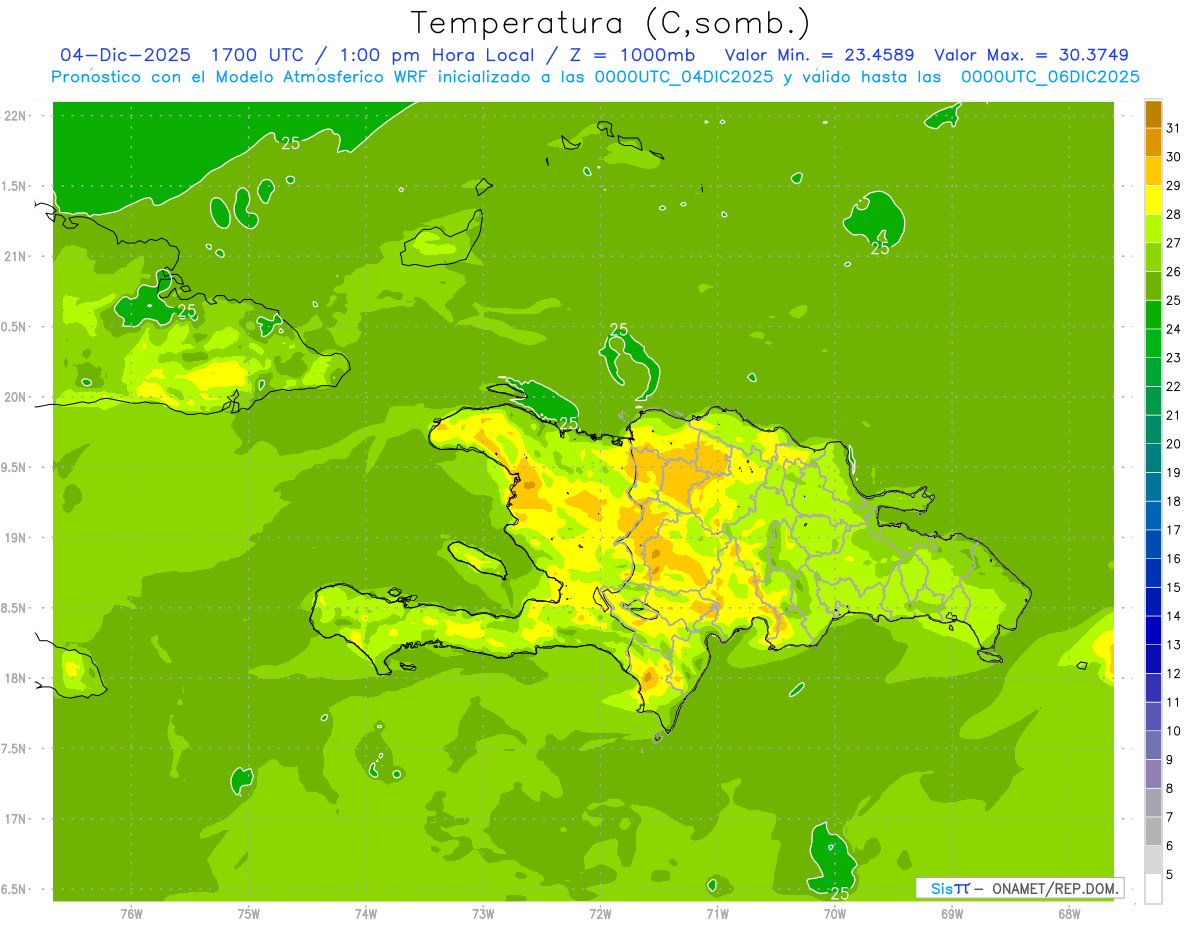The image size is (1200, 927).
Task: Click the legend value '26'
Action: [x=1173, y=271]
